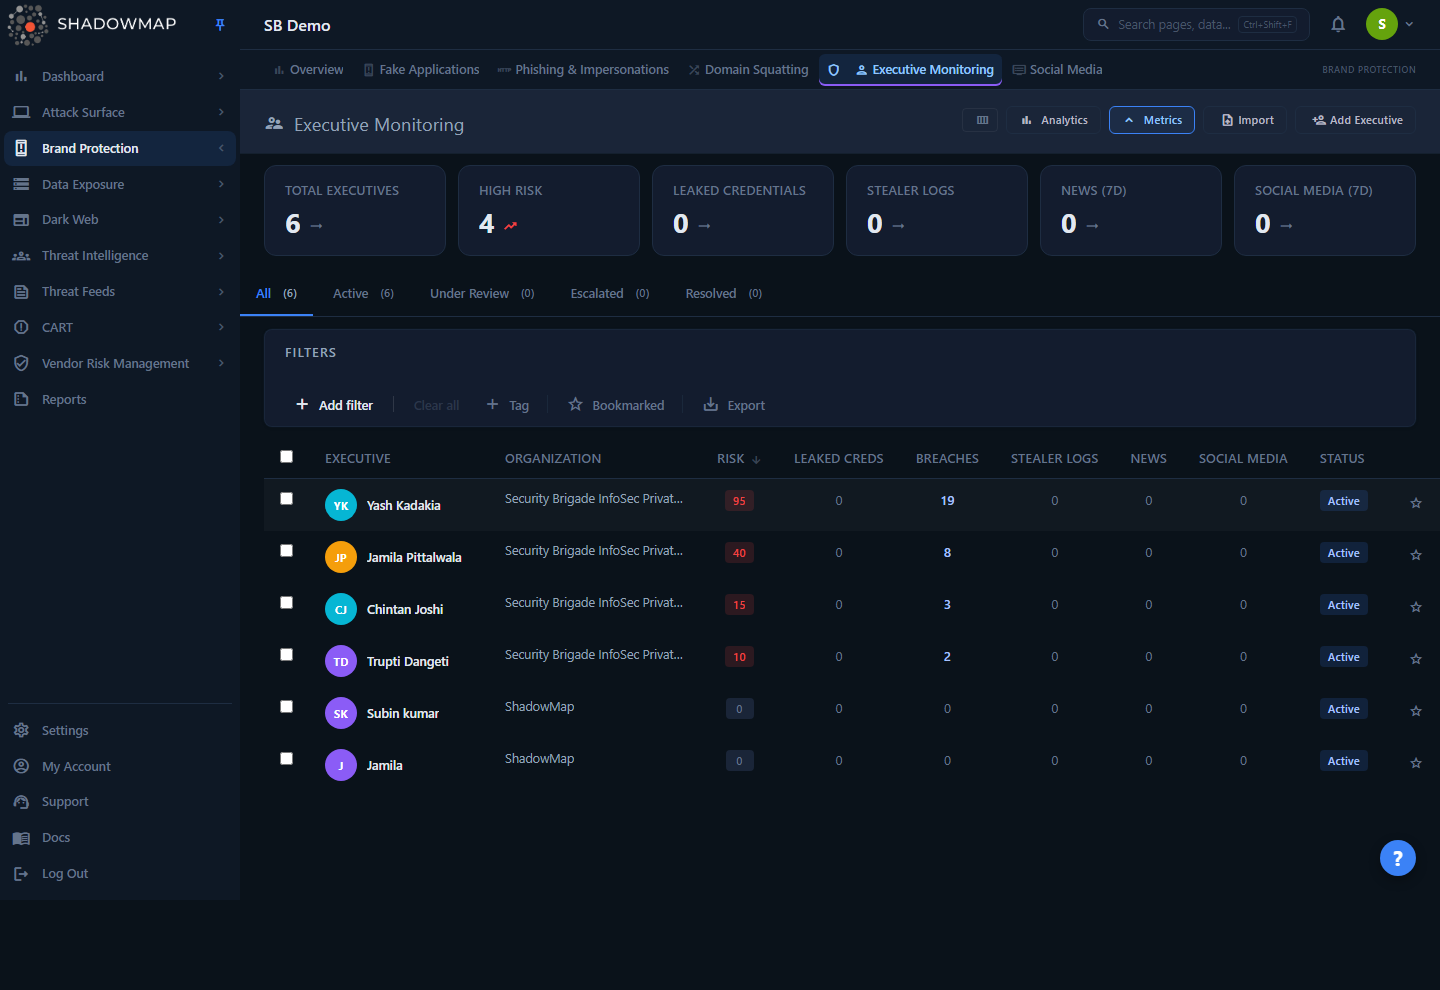This screenshot has width=1440, height=990.
Task: Show the Escalated tab
Action: (610, 294)
